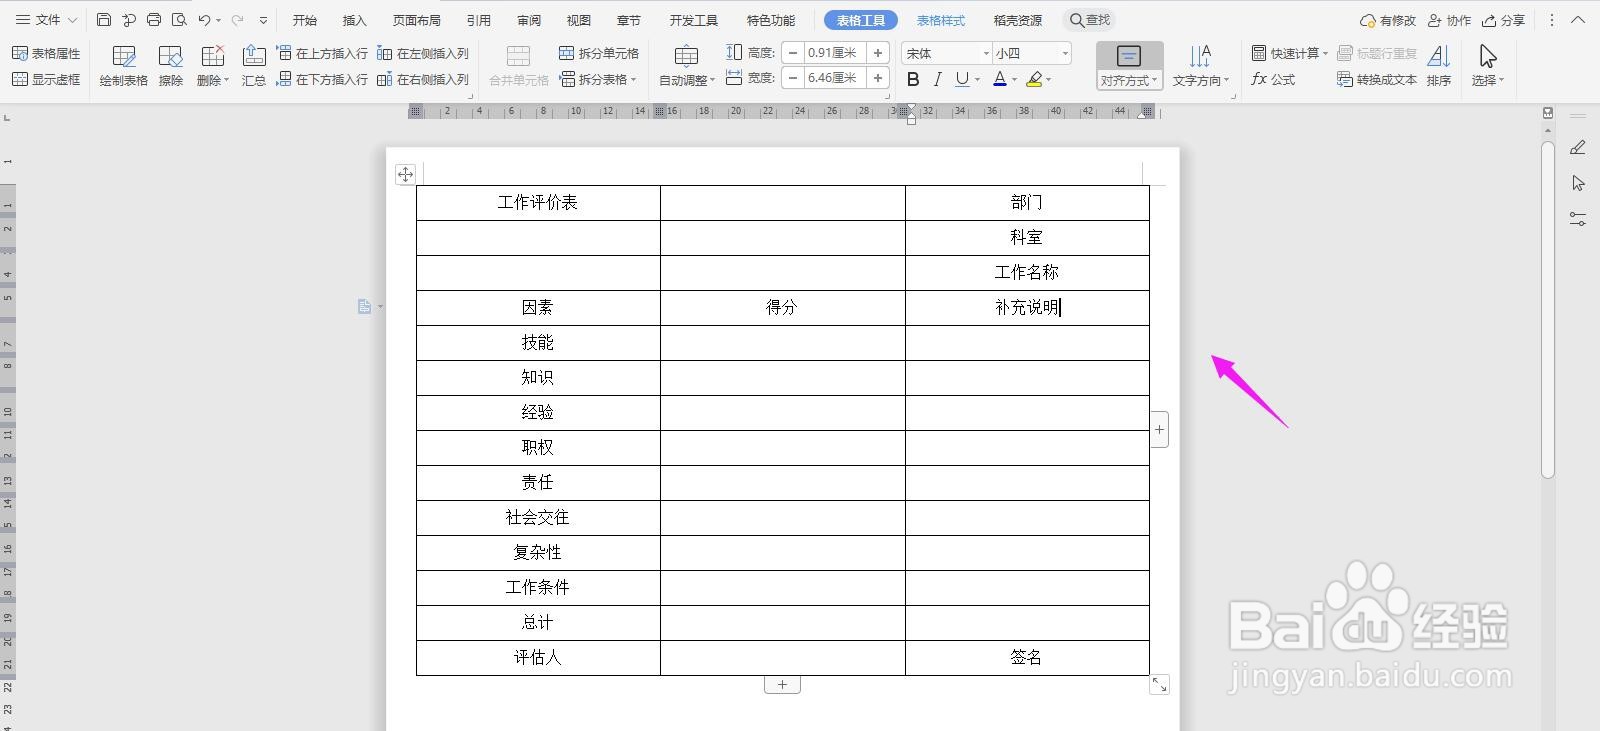Viewport: 1600px width, 731px height.
Task: Open the File (文件) menu
Action: pos(46,20)
